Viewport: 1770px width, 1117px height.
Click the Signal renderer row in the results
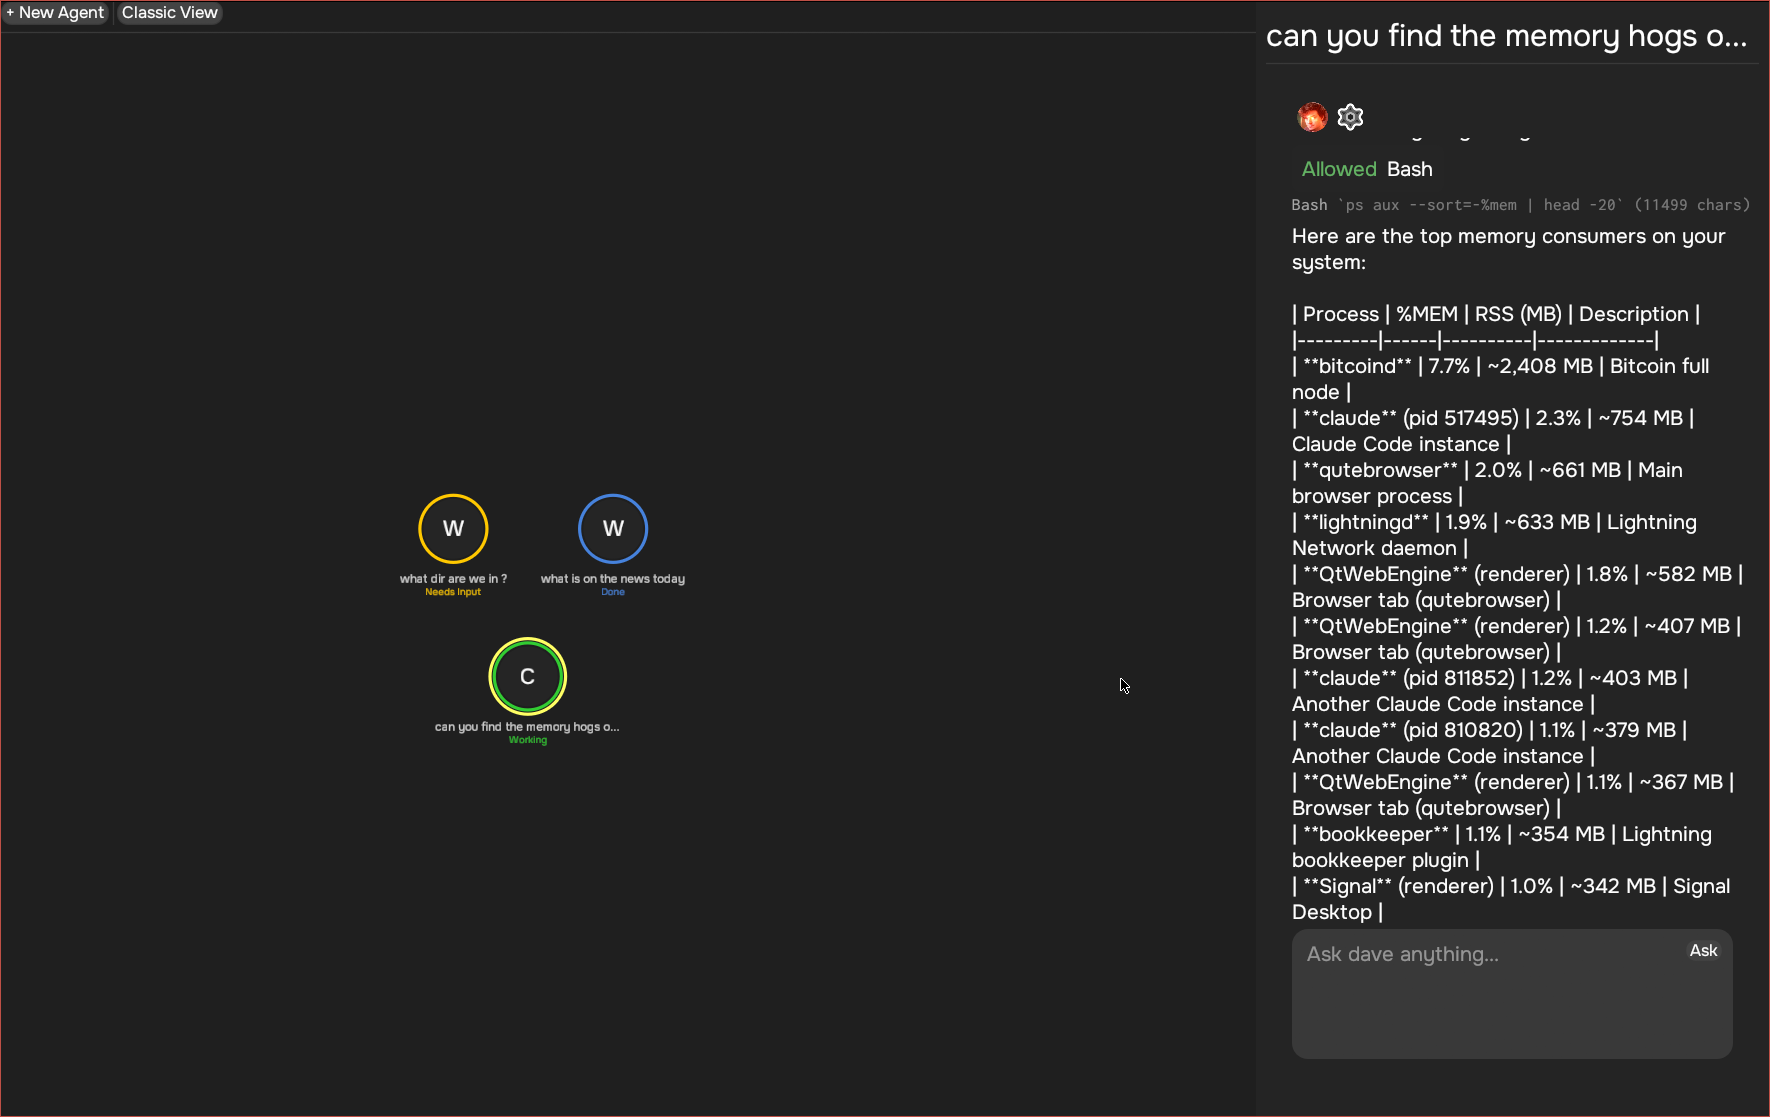[x=1510, y=887]
